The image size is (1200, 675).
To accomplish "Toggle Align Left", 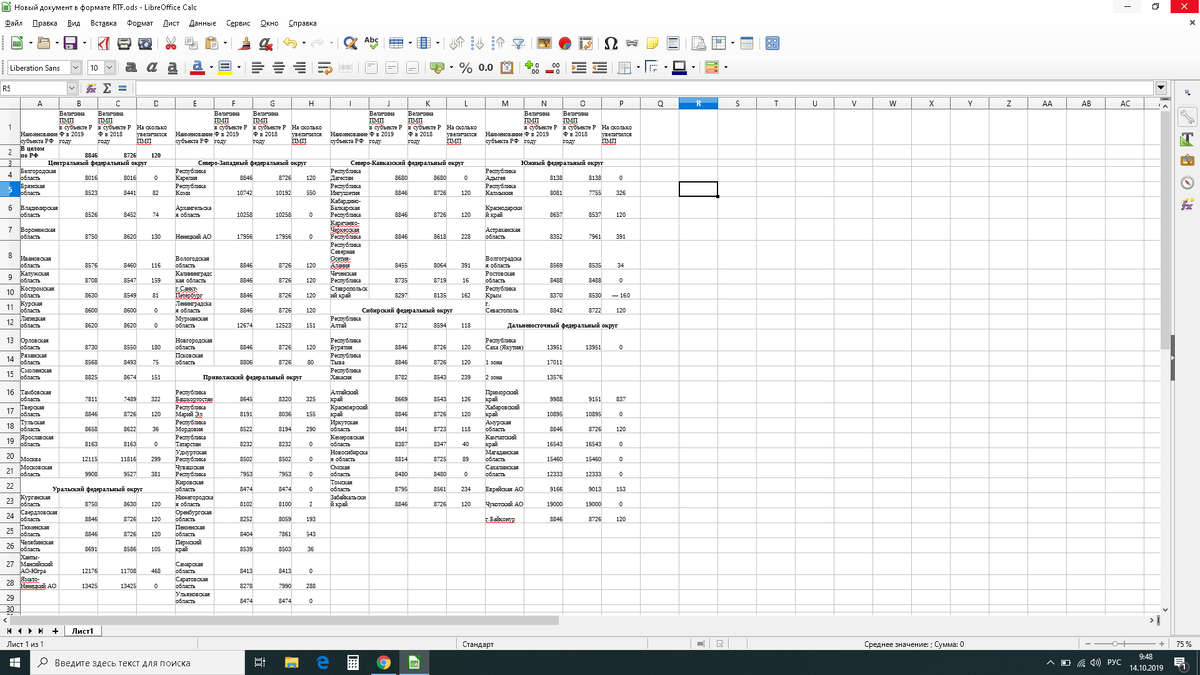I will 257,68.
